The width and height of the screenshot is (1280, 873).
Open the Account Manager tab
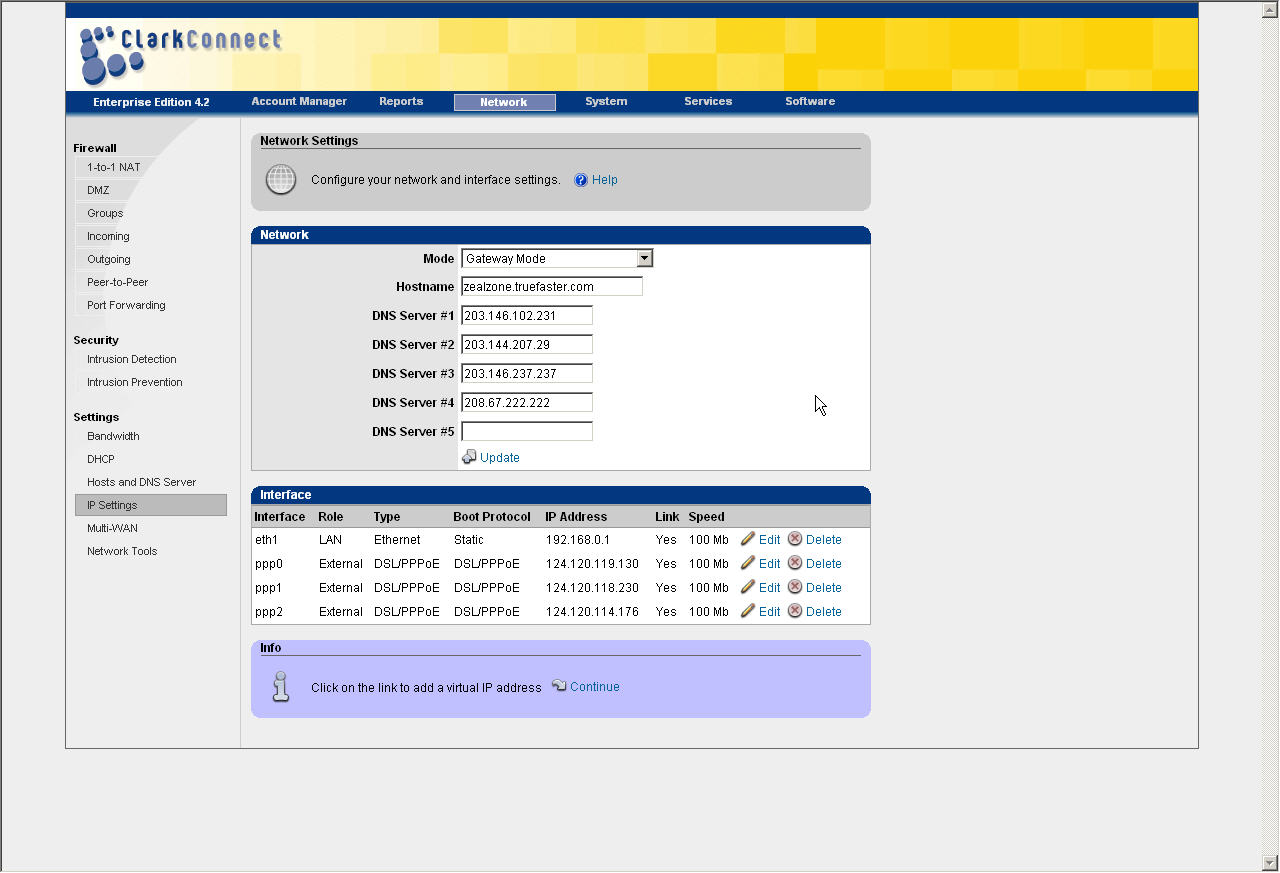point(299,101)
